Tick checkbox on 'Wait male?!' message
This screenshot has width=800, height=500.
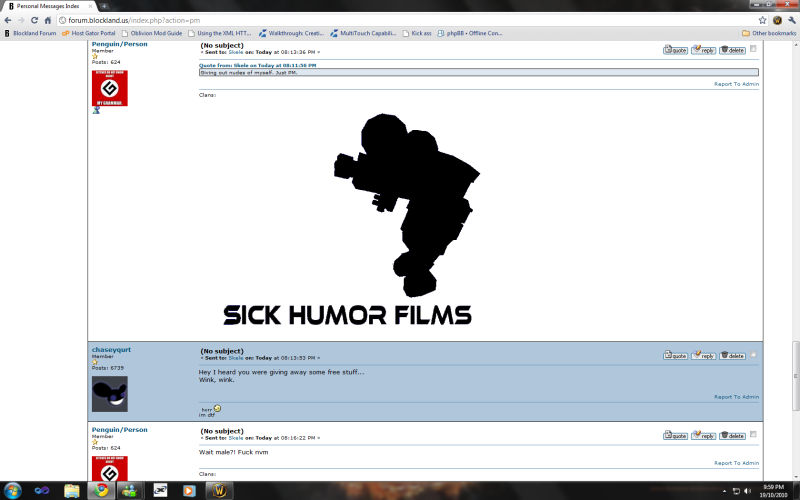point(753,434)
